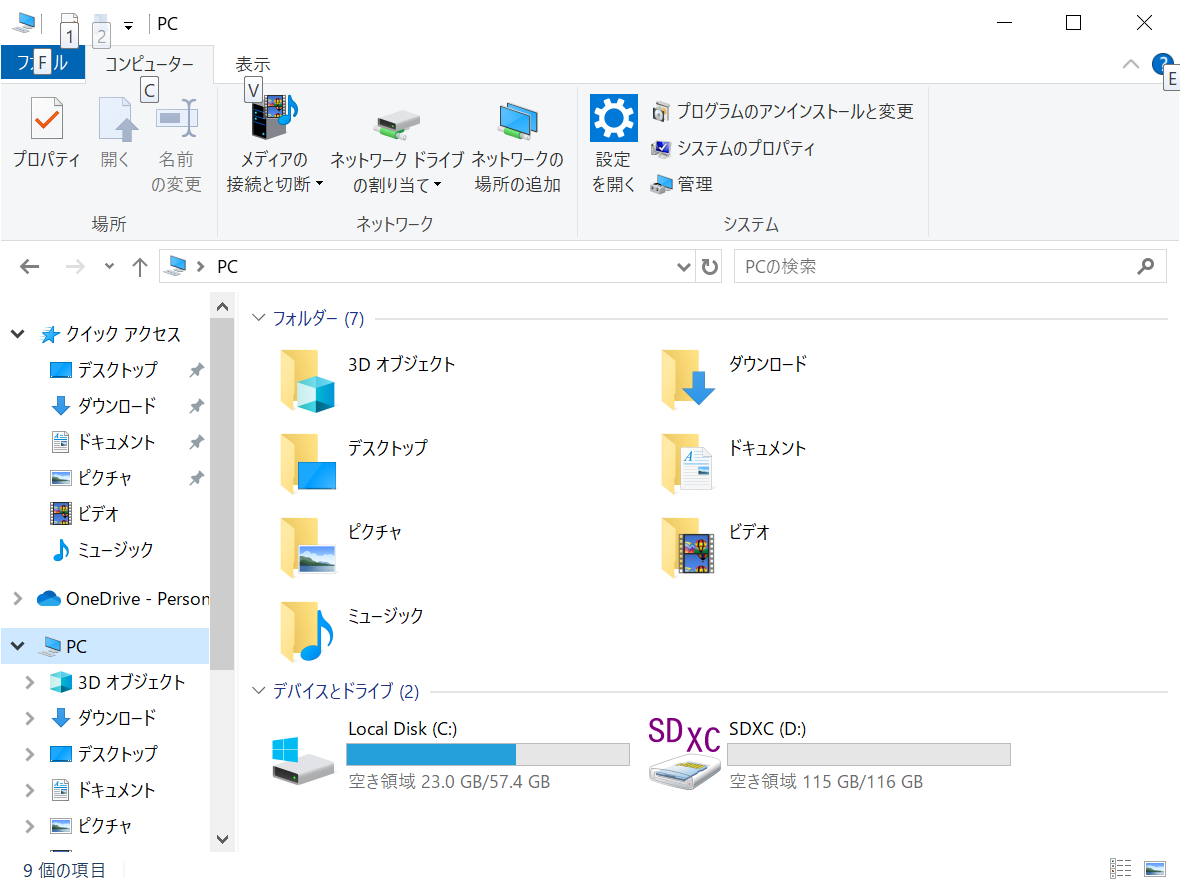Screen dimensions: 1180x888
Task: Expand 3D オブジェクト tree node
Action: 29,682
